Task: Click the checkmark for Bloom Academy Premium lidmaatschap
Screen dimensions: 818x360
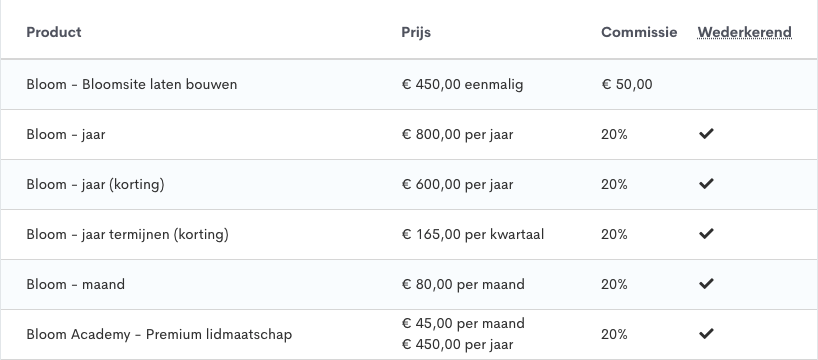Action: pyautogui.click(x=706, y=334)
